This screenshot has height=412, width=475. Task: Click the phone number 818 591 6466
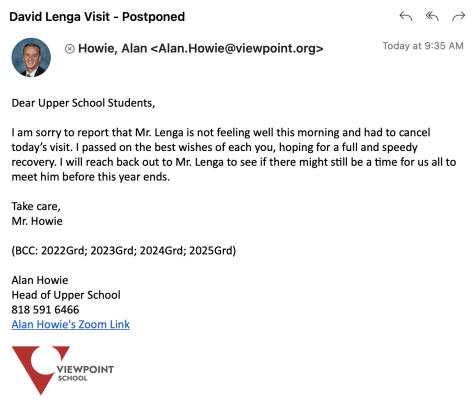[45, 310]
